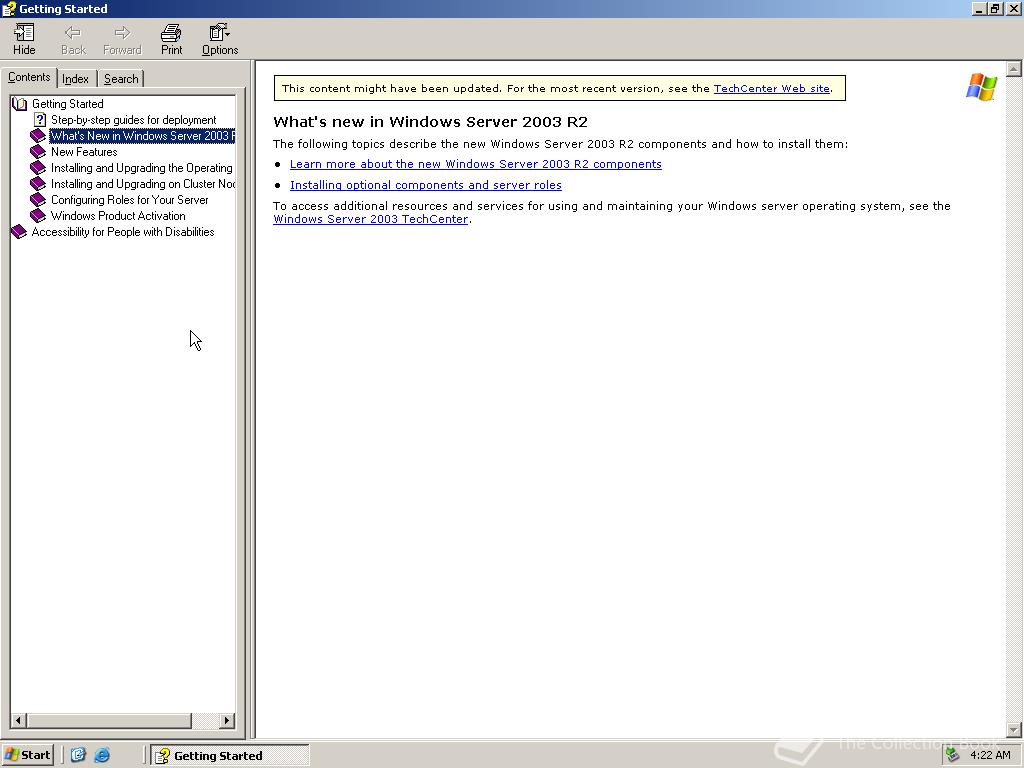The height and width of the screenshot is (768, 1024).
Task: Restore down the Getting Started window
Action: pos(995,8)
